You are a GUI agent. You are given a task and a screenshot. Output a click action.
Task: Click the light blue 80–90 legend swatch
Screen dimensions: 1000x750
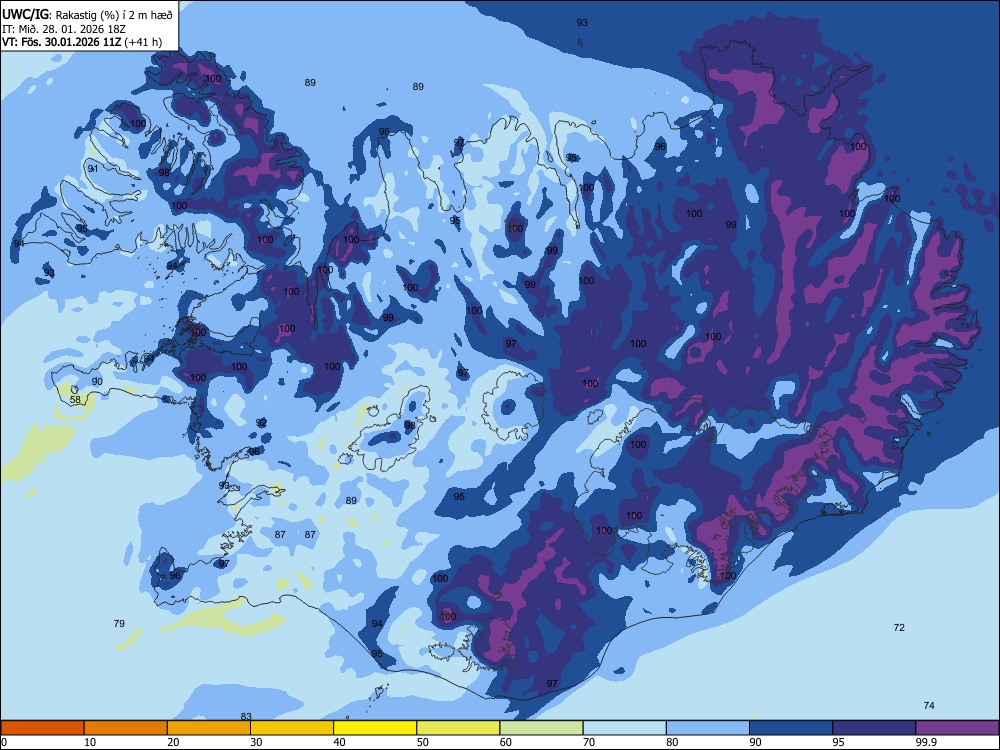tap(707, 728)
